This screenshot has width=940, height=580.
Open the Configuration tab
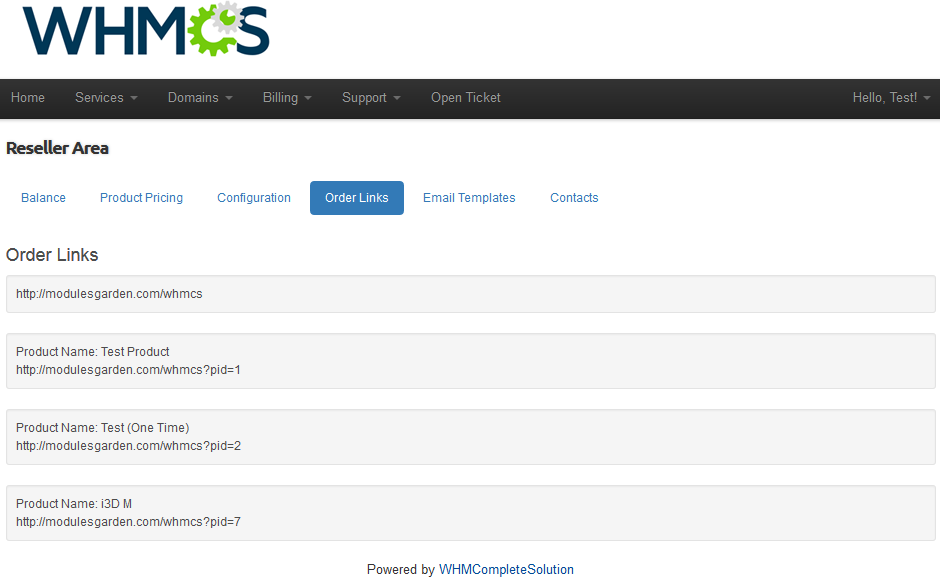click(x=254, y=198)
